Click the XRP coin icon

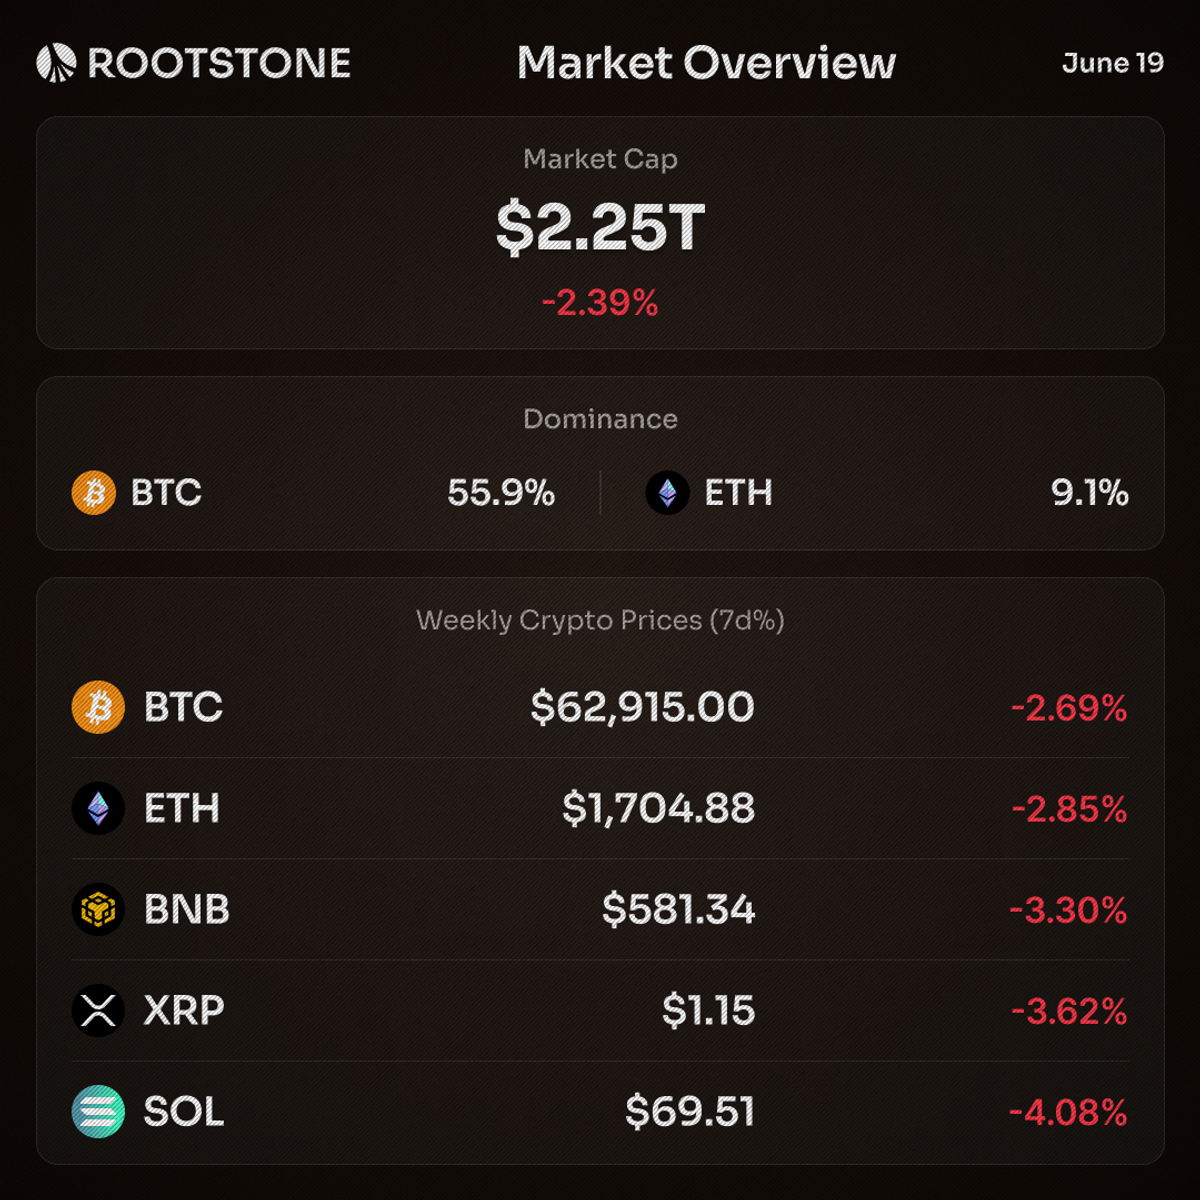(98, 1010)
